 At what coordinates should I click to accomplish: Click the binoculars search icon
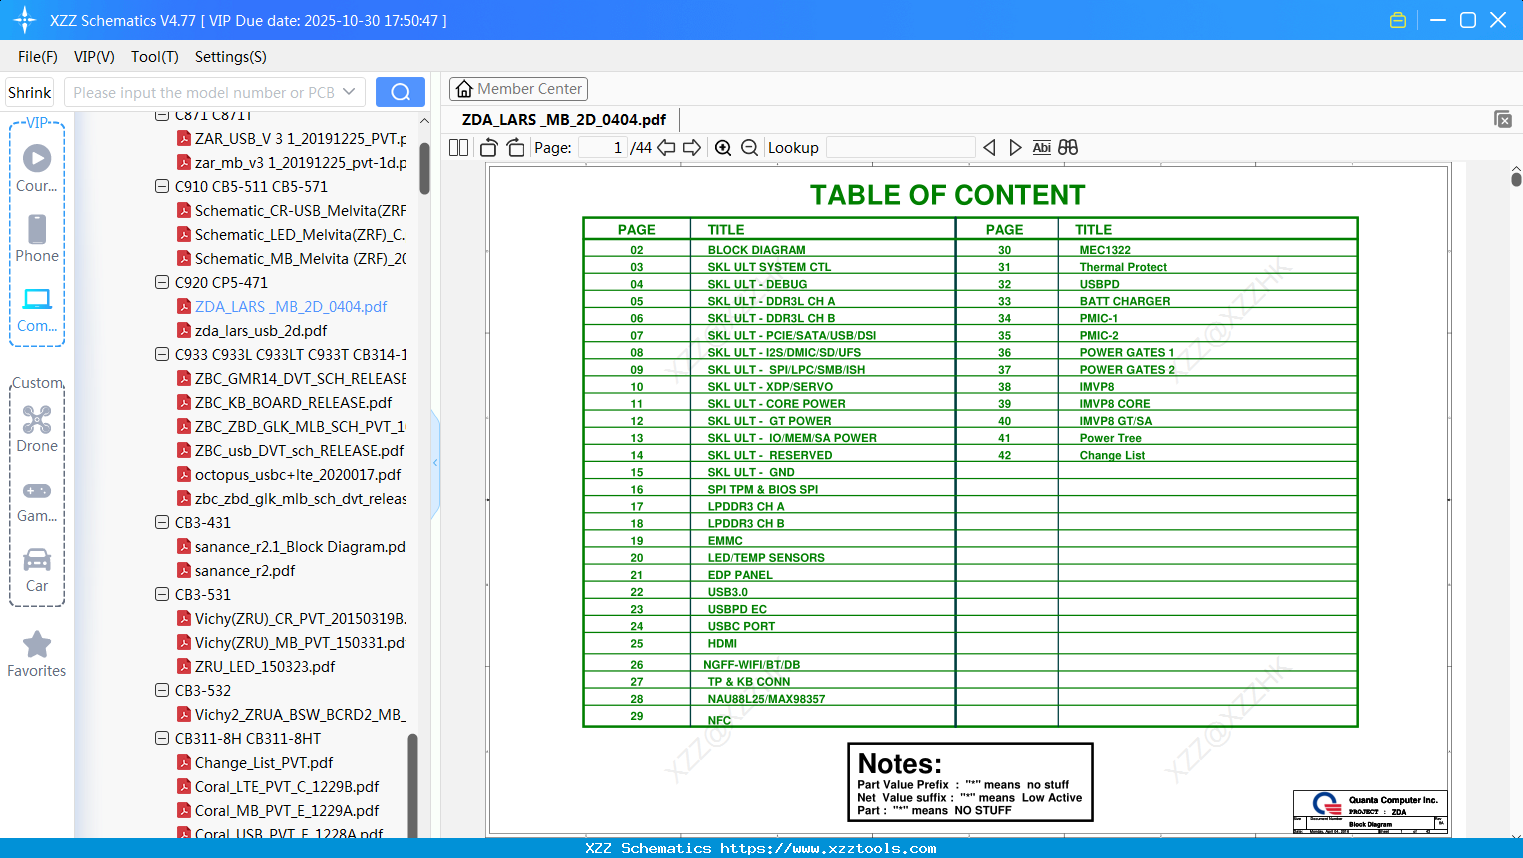[x=1068, y=148]
